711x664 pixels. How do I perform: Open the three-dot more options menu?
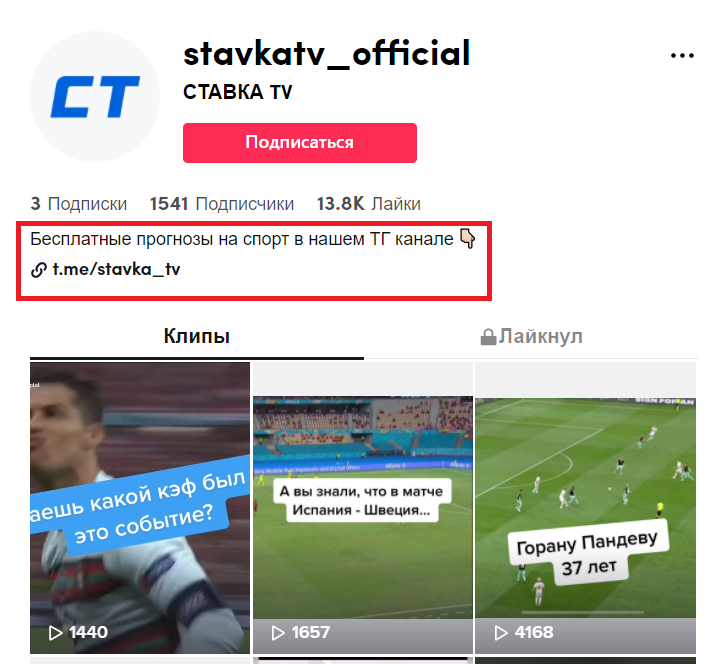(x=682, y=56)
